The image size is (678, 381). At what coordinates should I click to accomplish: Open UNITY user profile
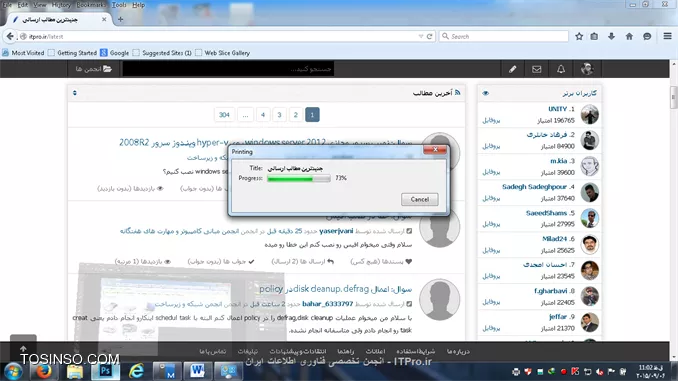(558, 109)
